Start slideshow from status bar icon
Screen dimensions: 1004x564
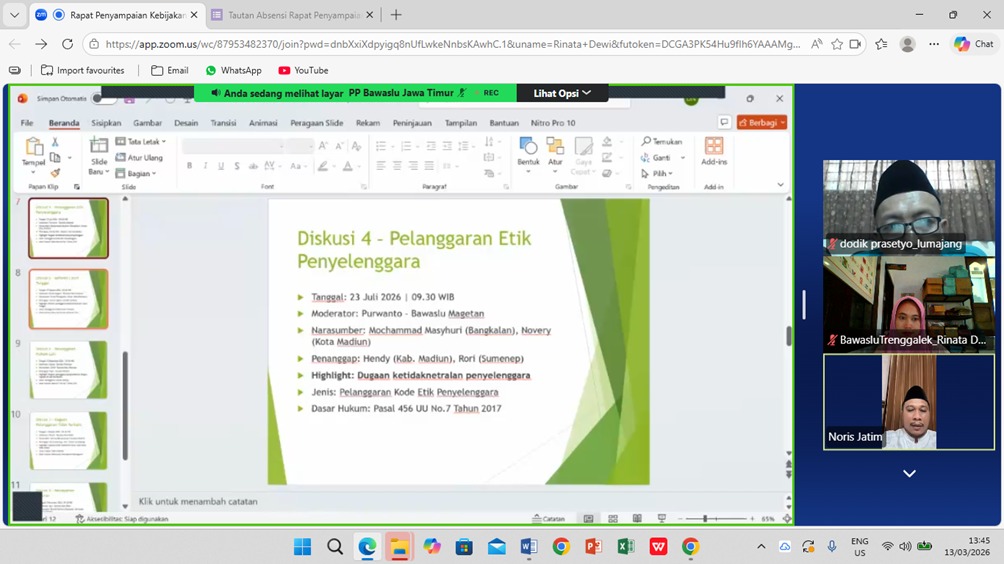coord(661,519)
